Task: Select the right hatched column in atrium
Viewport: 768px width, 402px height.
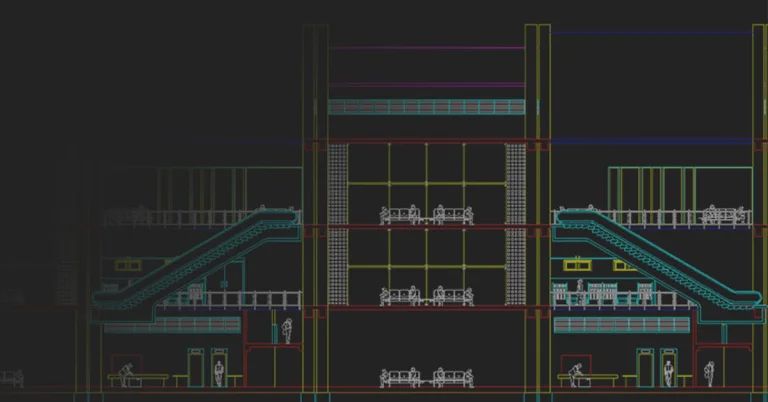Action: pyautogui.click(x=516, y=225)
